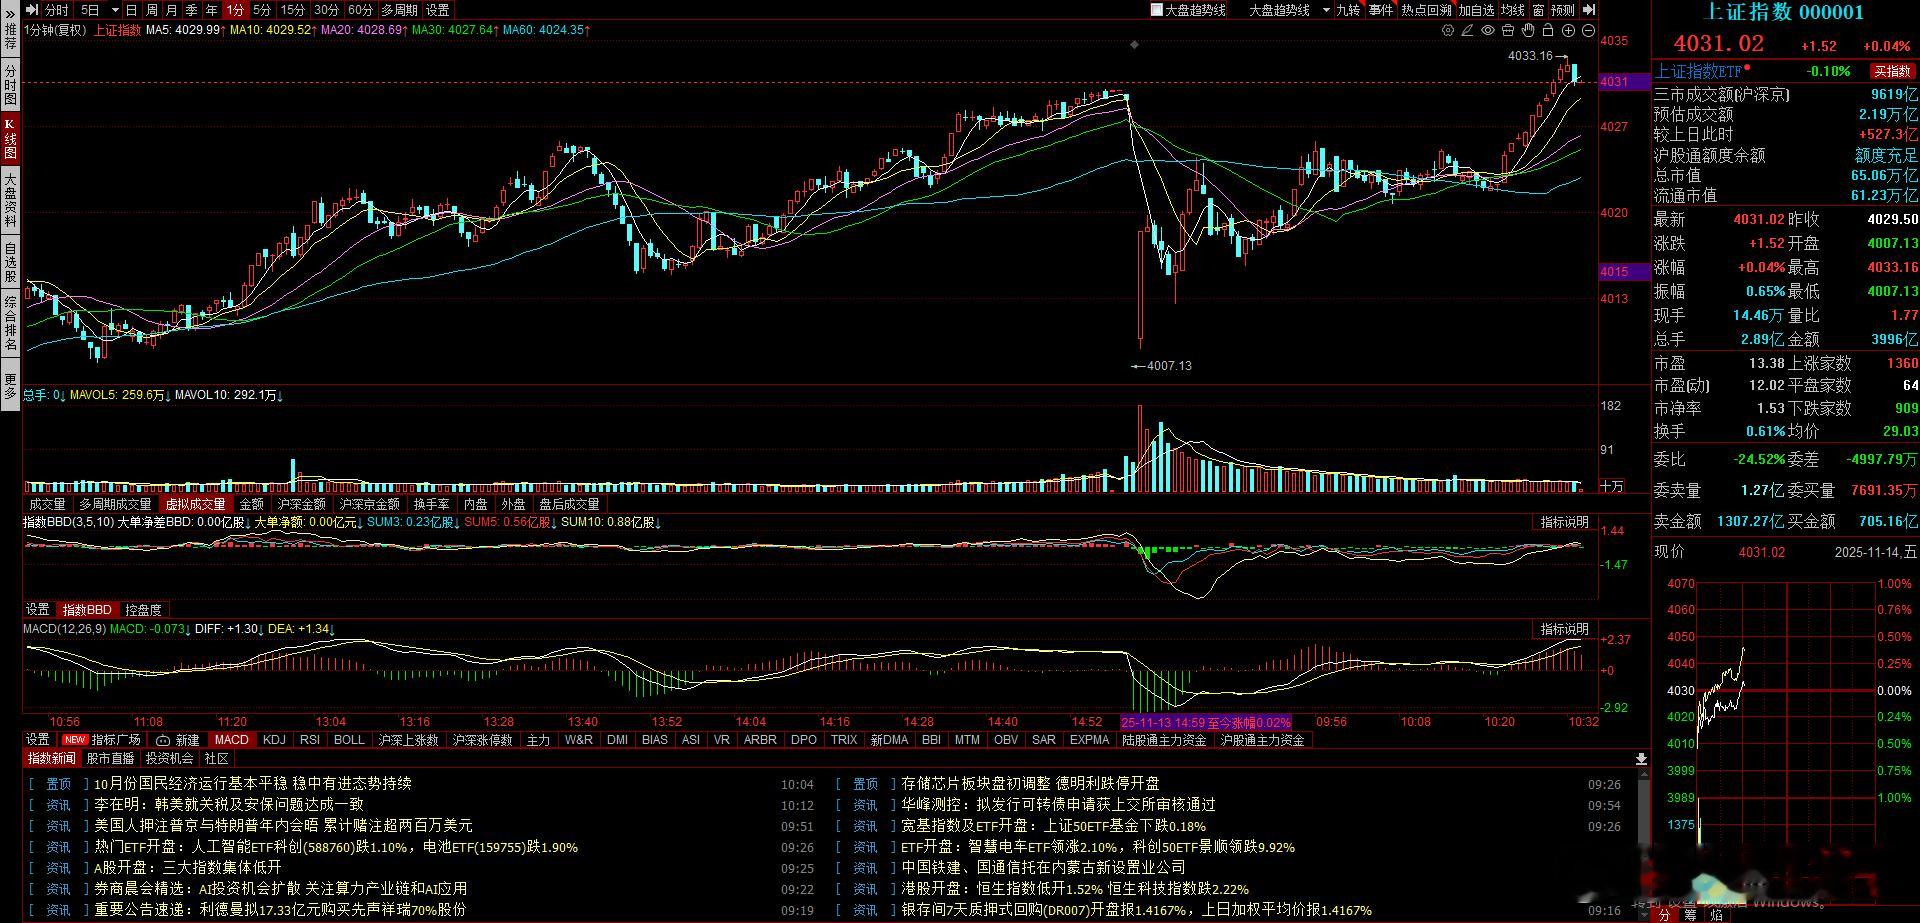Viewport: 1920px width, 923px height.
Task: Click the 九转 indicator button
Action: (1349, 10)
